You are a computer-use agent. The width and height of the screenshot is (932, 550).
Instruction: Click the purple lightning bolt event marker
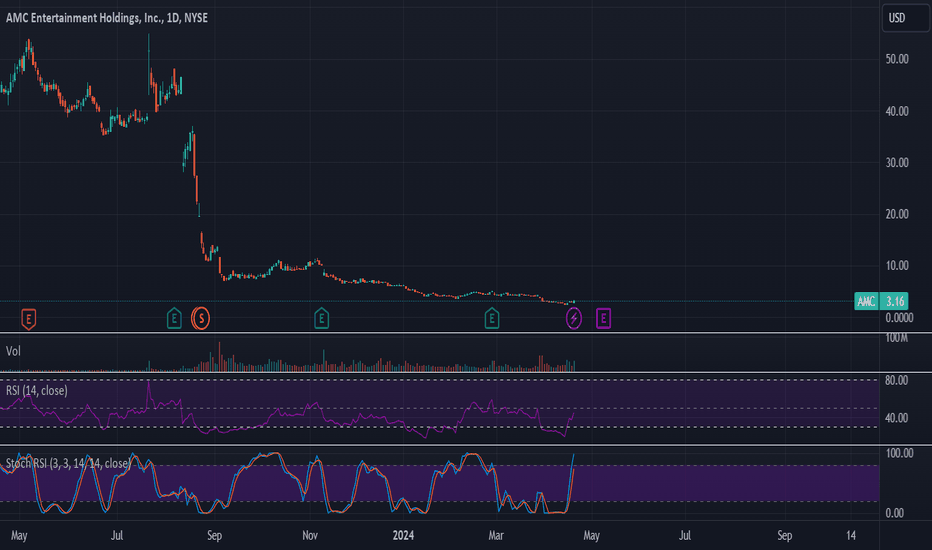click(x=574, y=319)
